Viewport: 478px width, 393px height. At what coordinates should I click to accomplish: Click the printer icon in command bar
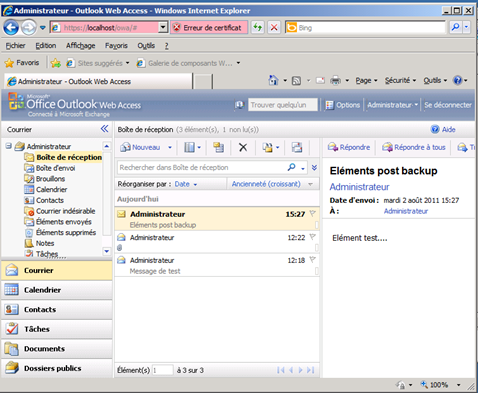[x=335, y=81]
